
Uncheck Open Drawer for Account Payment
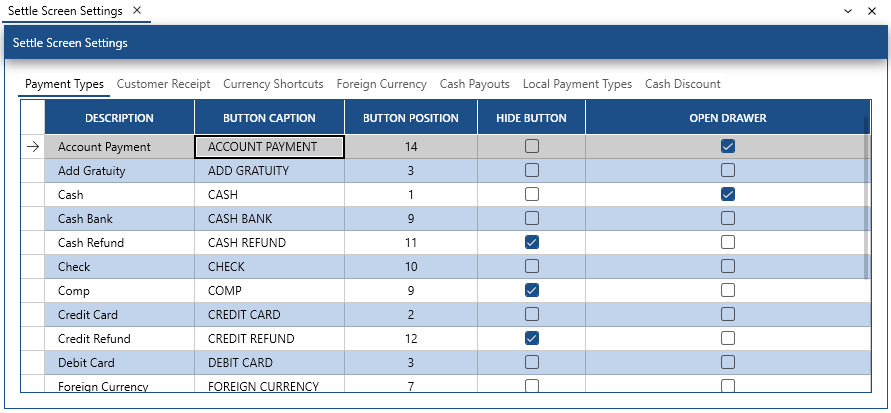pyautogui.click(x=728, y=146)
